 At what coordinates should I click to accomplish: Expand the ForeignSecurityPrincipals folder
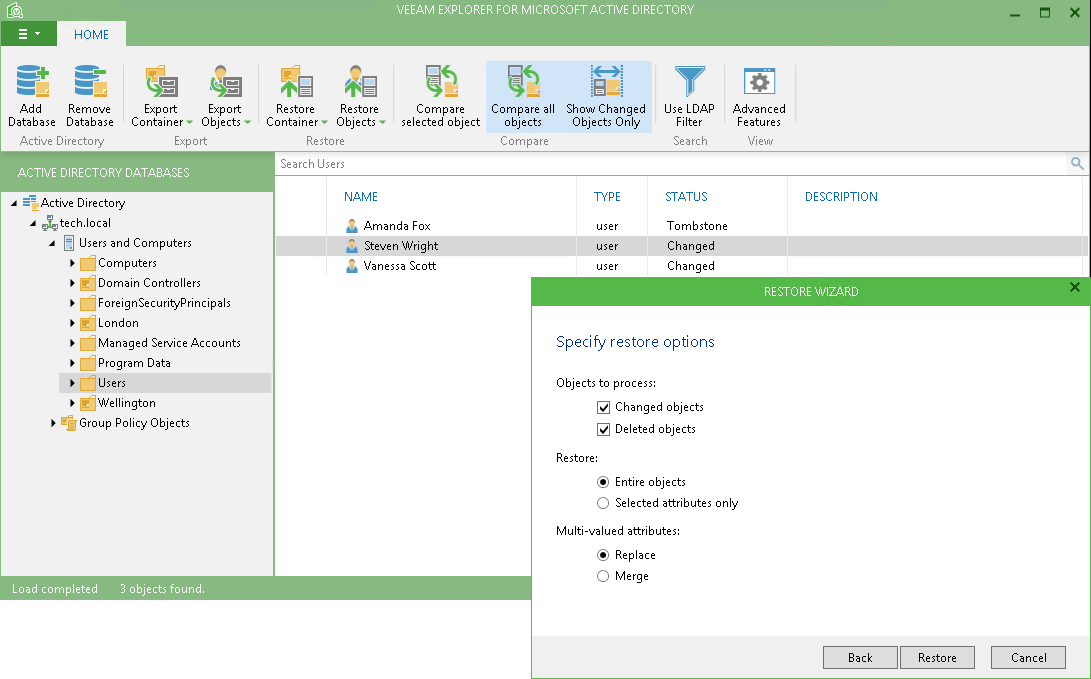coord(72,303)
